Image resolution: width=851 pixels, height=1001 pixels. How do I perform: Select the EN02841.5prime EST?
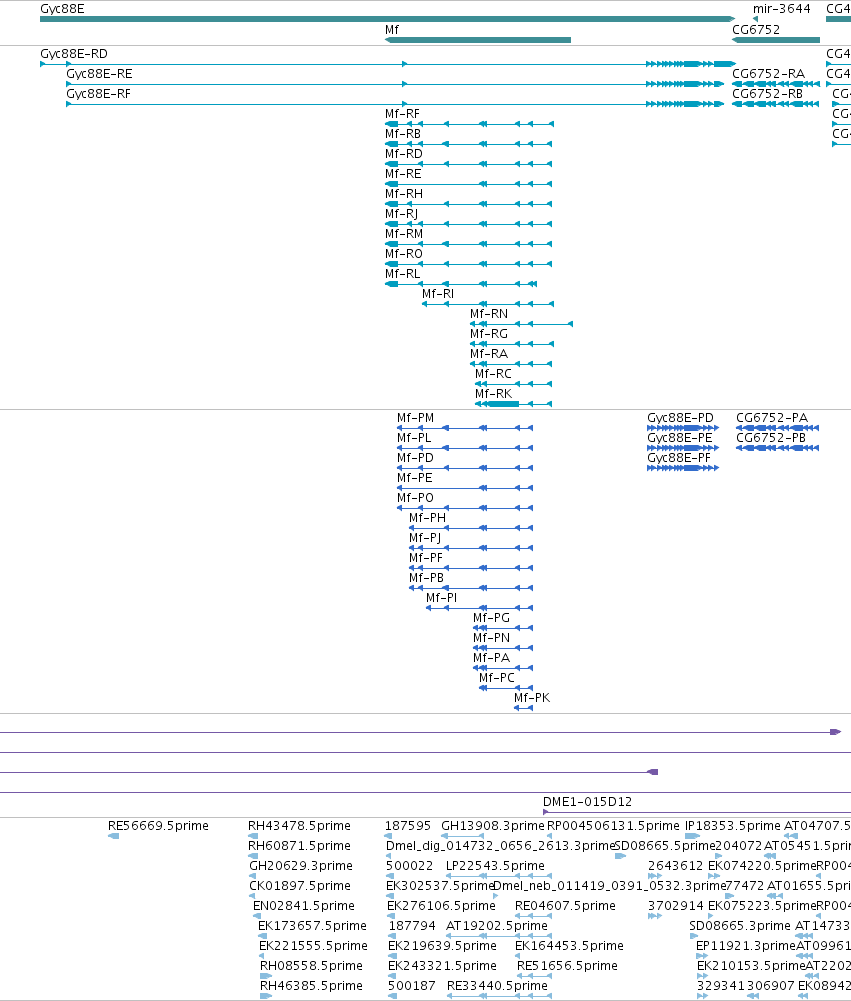click(x=257, y=916)
